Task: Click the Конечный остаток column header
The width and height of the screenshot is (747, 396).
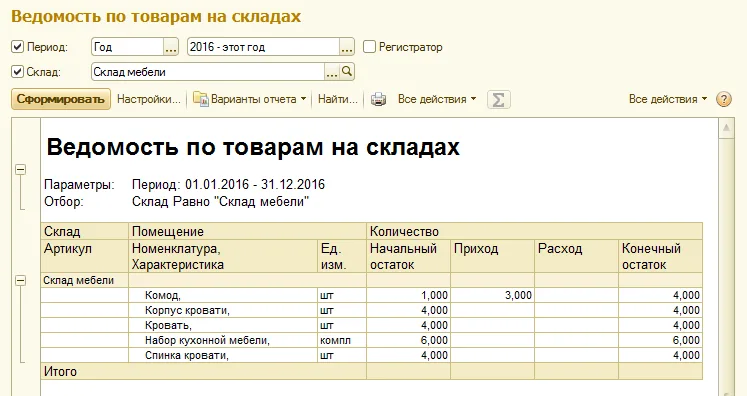Action: tap(660, 256)
